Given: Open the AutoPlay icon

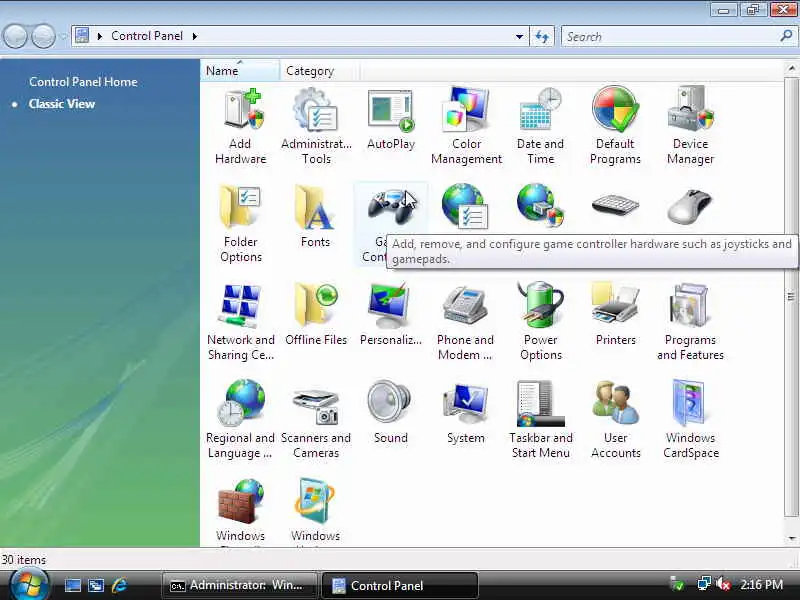Looking at the screenshot, I should (391, 110).
